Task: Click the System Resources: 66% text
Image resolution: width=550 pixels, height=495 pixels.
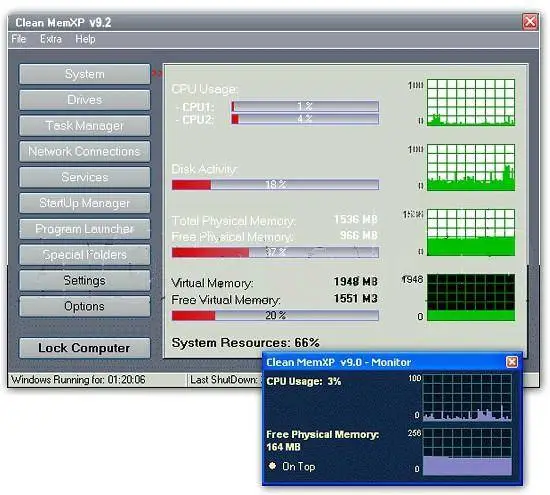Action: click(x=246, y=343)
